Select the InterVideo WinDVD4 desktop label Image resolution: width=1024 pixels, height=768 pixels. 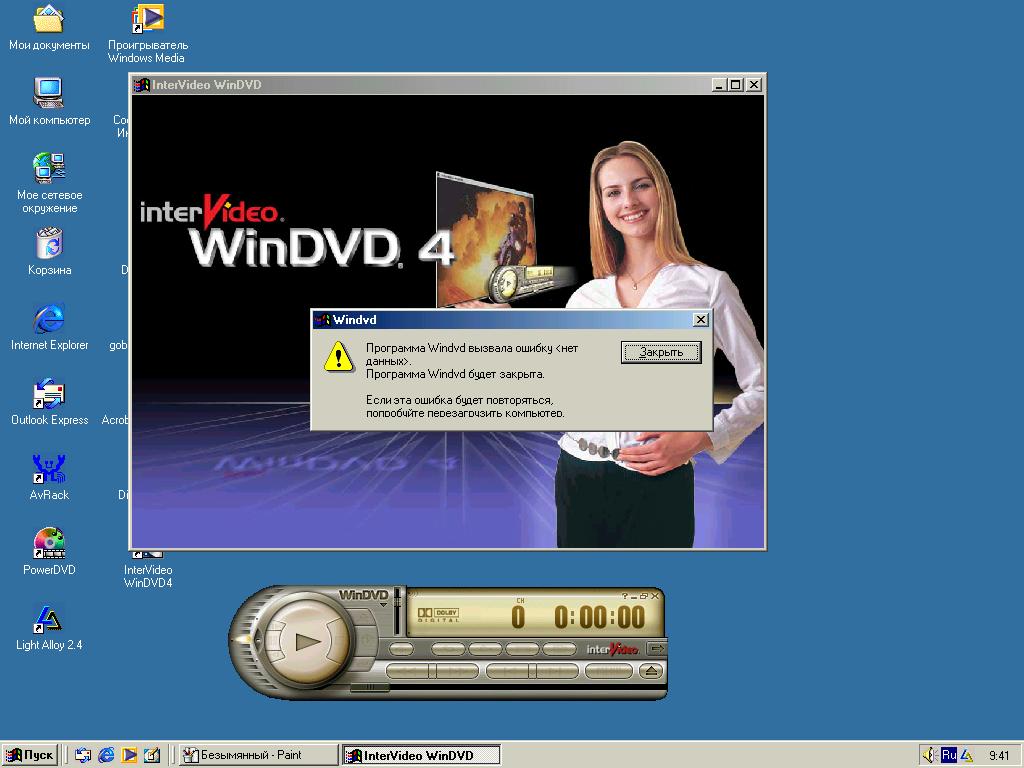click(x=148, y=576)
